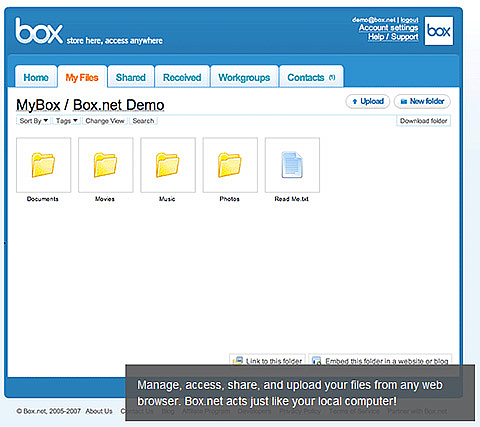Click the Change View button
This screenshot has height=427, width=480.
(x=105, y=121)
